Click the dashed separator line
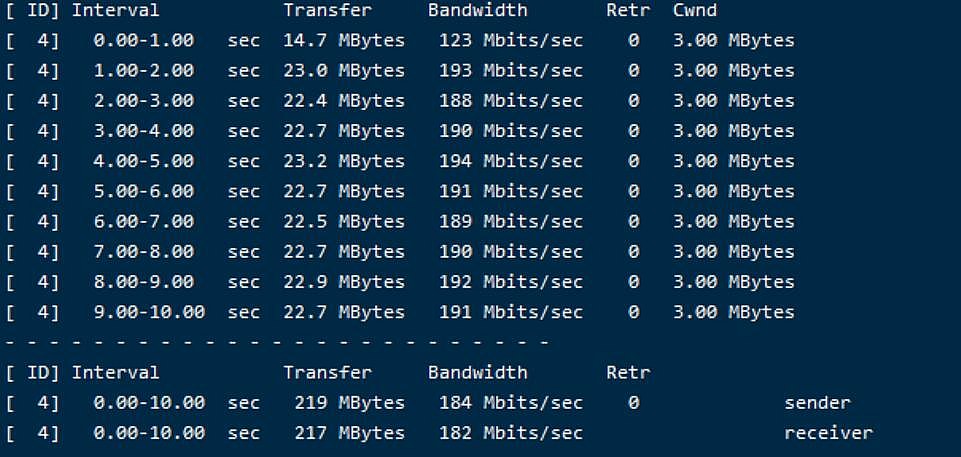 pyautogui.click(x=277, y=342)
